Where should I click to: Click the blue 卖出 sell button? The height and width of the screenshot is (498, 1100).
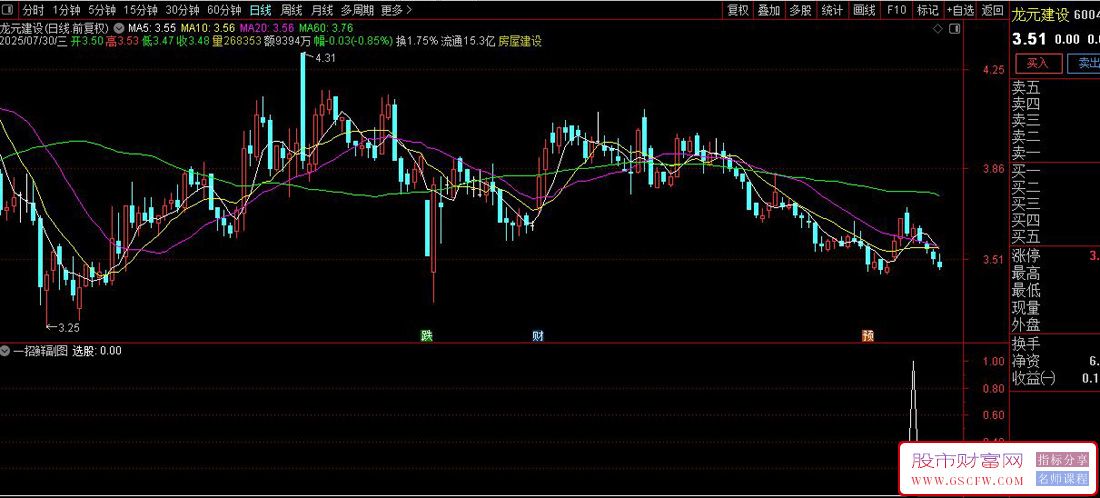tap(1084, 63)
